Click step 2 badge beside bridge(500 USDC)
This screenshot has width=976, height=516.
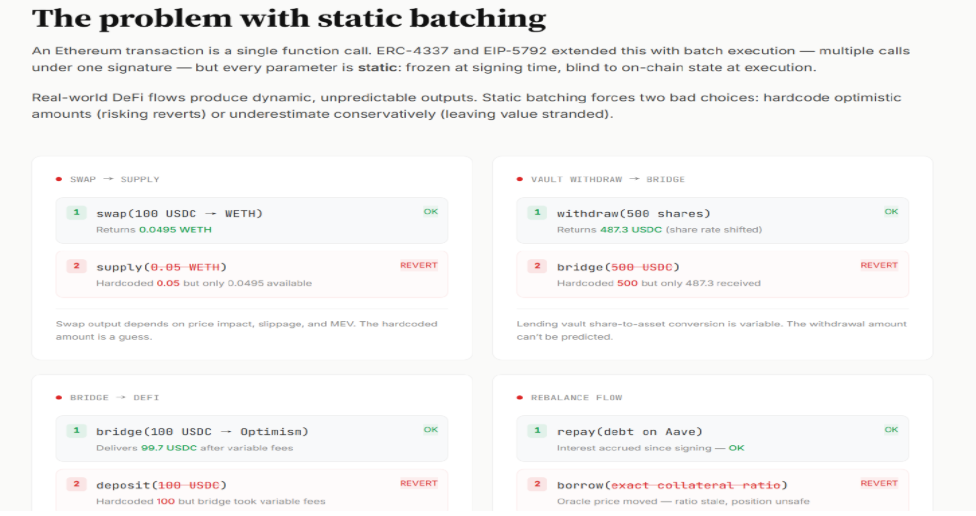pyautogui.click(x=537, y=267)
